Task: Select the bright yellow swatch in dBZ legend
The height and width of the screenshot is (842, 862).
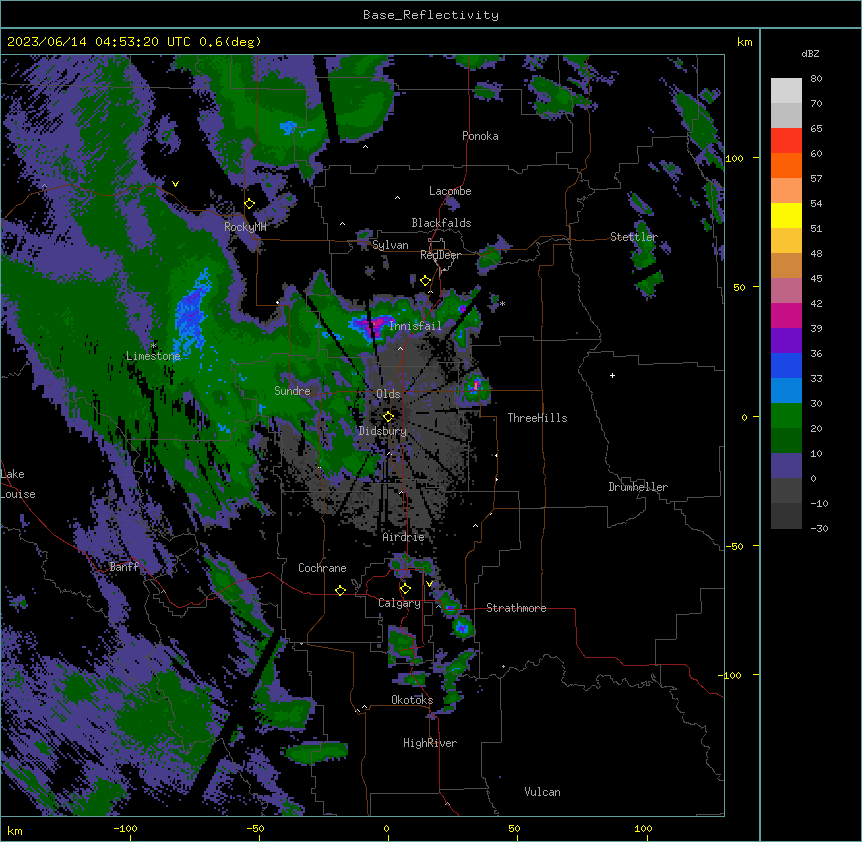Action: tap(786, 215)
